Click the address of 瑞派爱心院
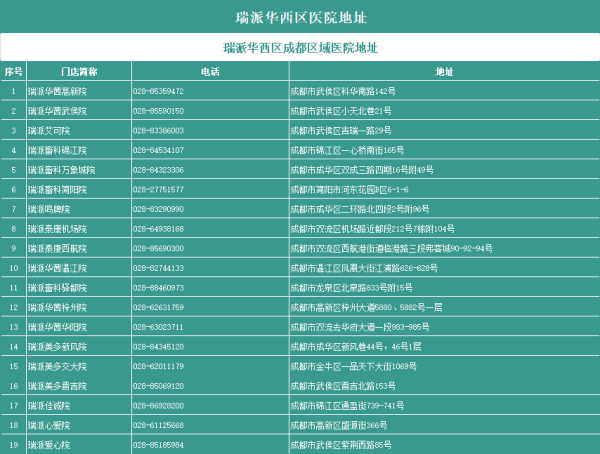The width and height of the screenshot is (600, 454). coord(341,445)
